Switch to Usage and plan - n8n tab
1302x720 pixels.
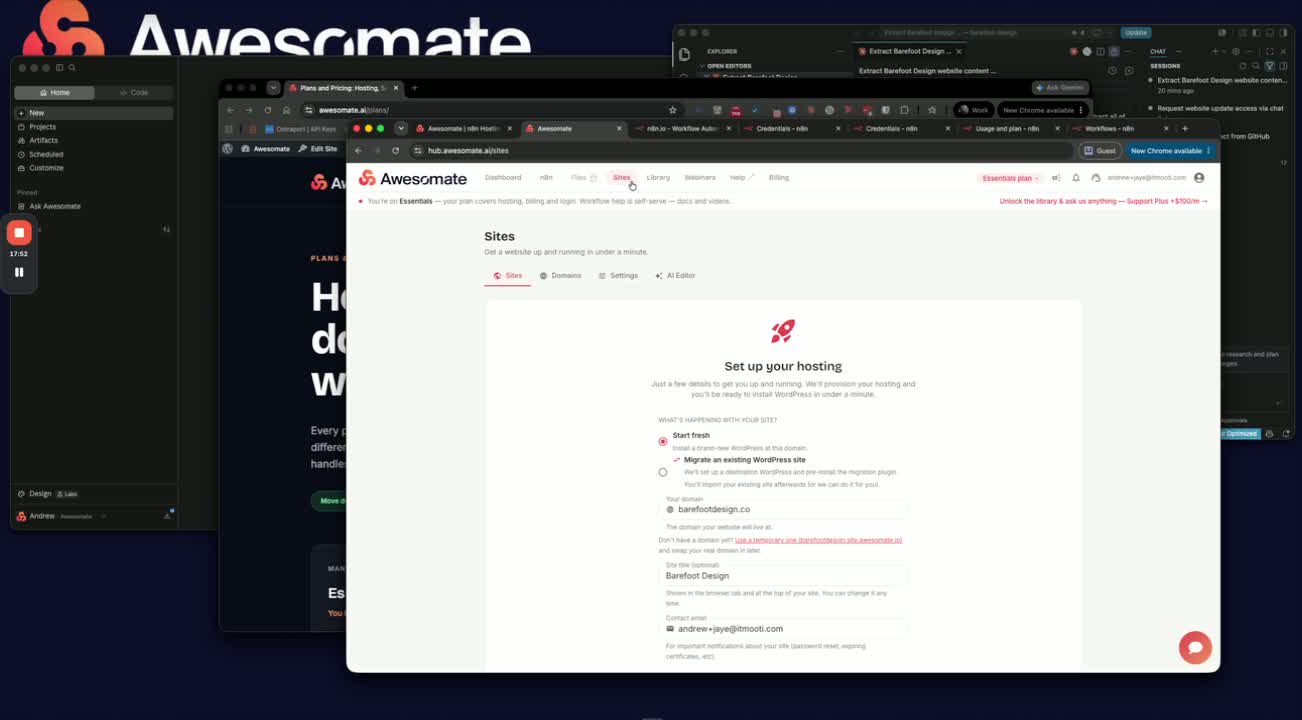coord(1010,129)
